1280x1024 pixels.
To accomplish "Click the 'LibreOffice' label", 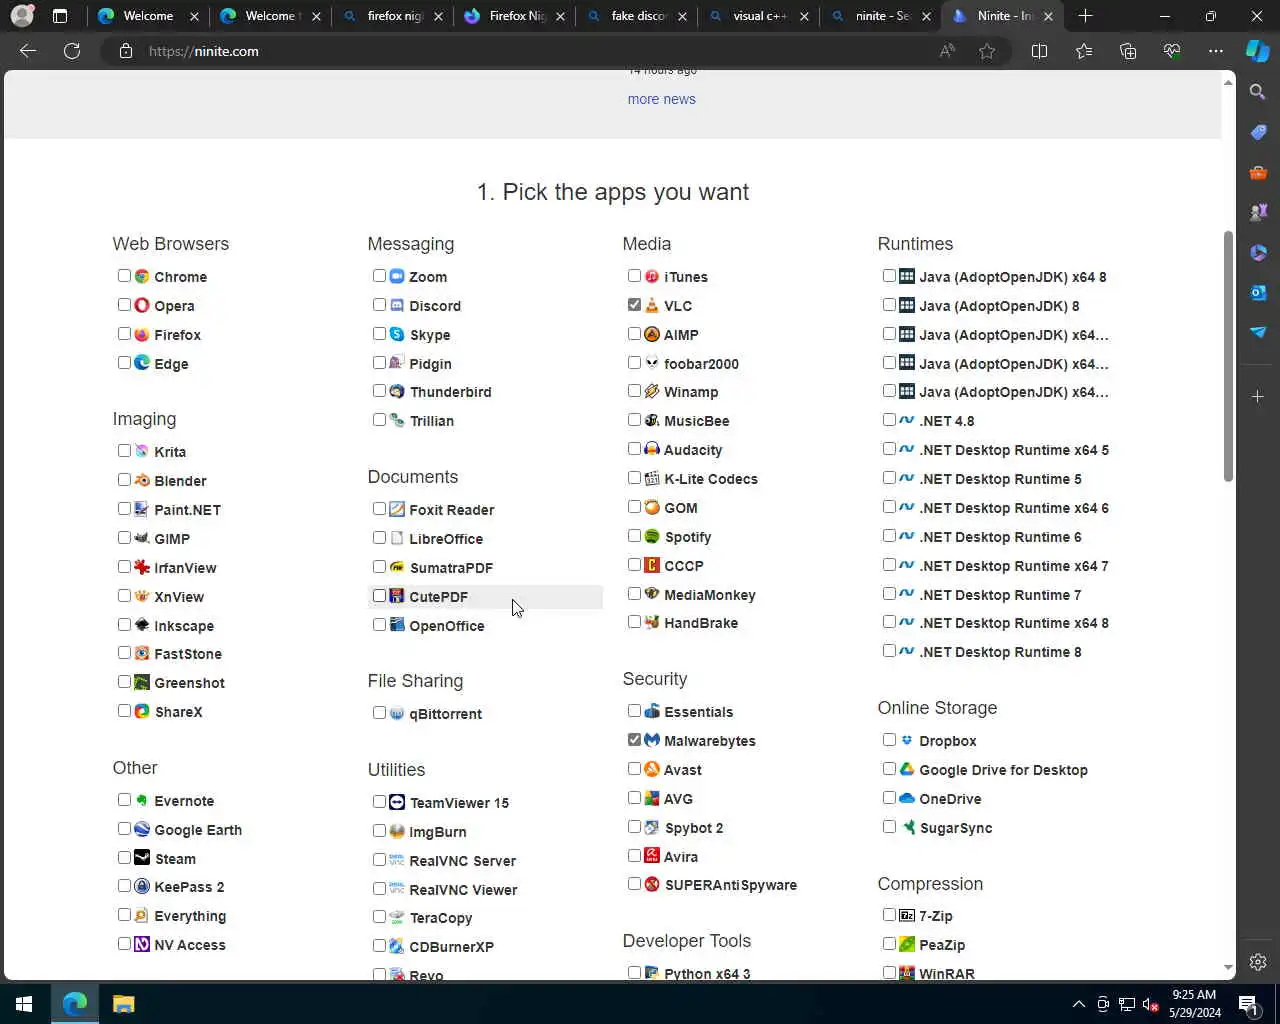I will coord(446,538).
